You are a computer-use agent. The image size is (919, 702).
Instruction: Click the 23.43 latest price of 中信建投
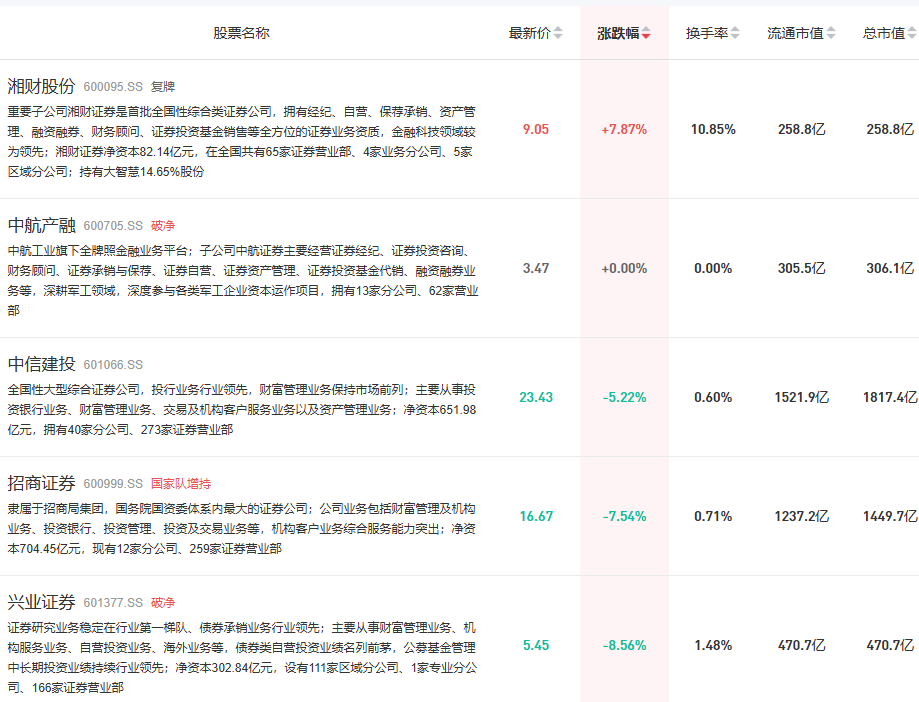click(x=536, y=397)
